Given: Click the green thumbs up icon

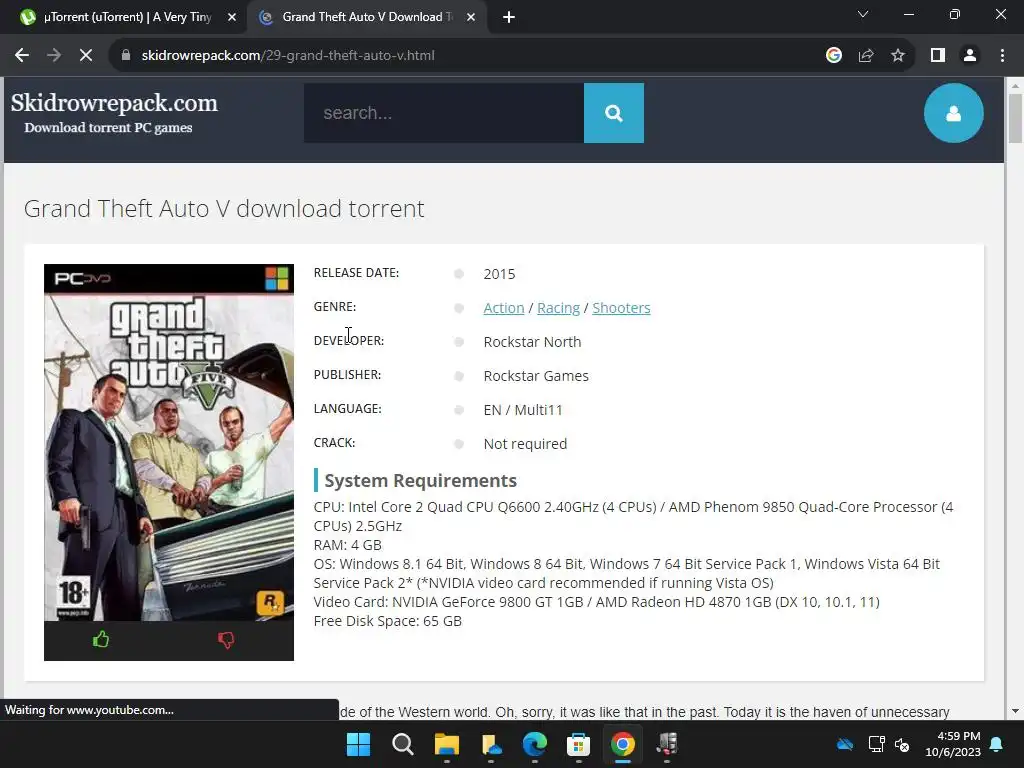Looking at the screenshot, I should click(101, 639).
